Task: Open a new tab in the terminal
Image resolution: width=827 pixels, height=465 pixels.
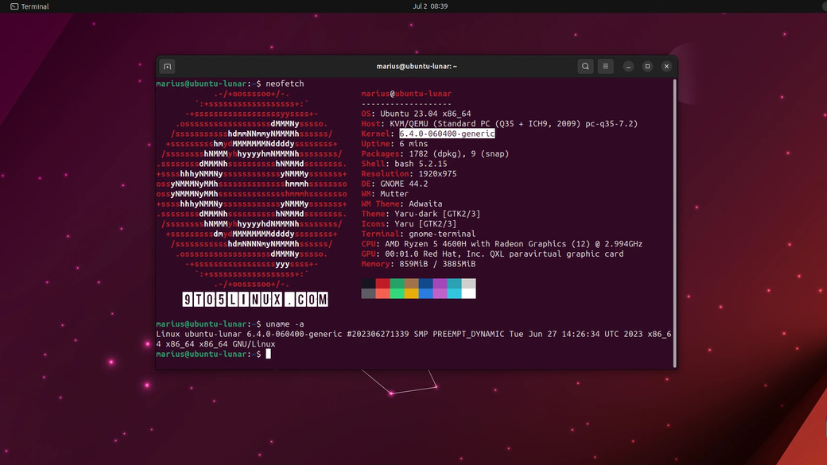Action: click(x=167, y=67)
